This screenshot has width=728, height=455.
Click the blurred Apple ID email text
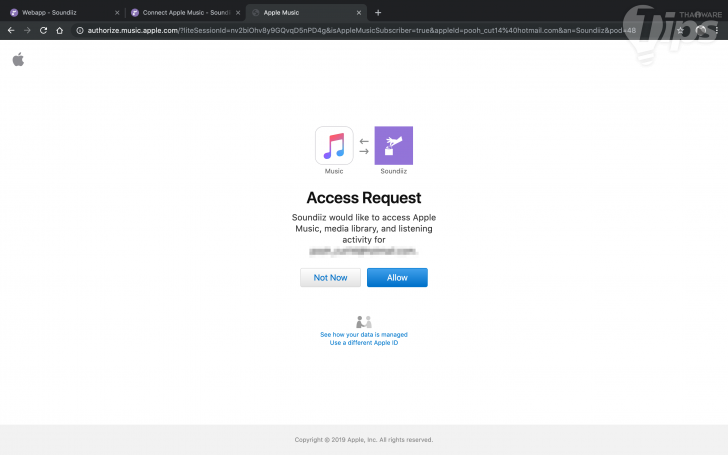click(364, 251)
